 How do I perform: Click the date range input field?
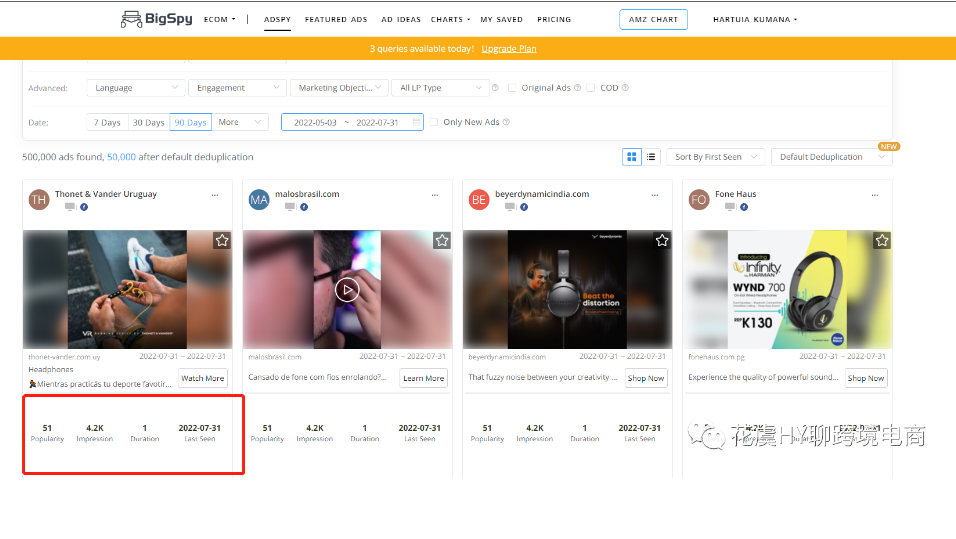352,122
